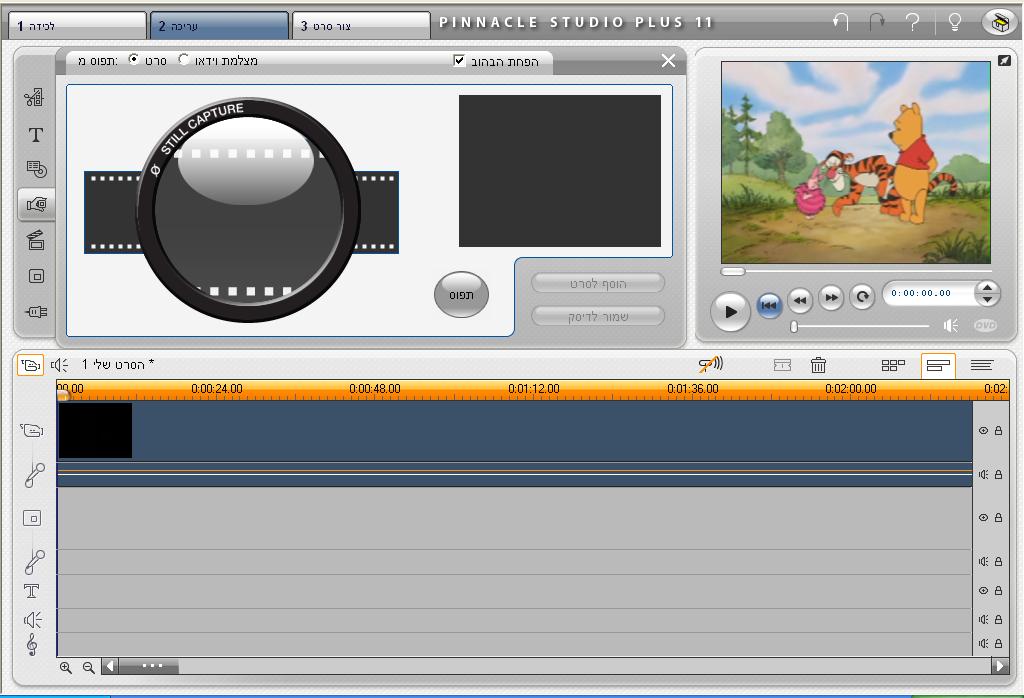The width and height of the screenshot is (1024, 698).
Task: Lock the title track
Action: click(999, 590)
